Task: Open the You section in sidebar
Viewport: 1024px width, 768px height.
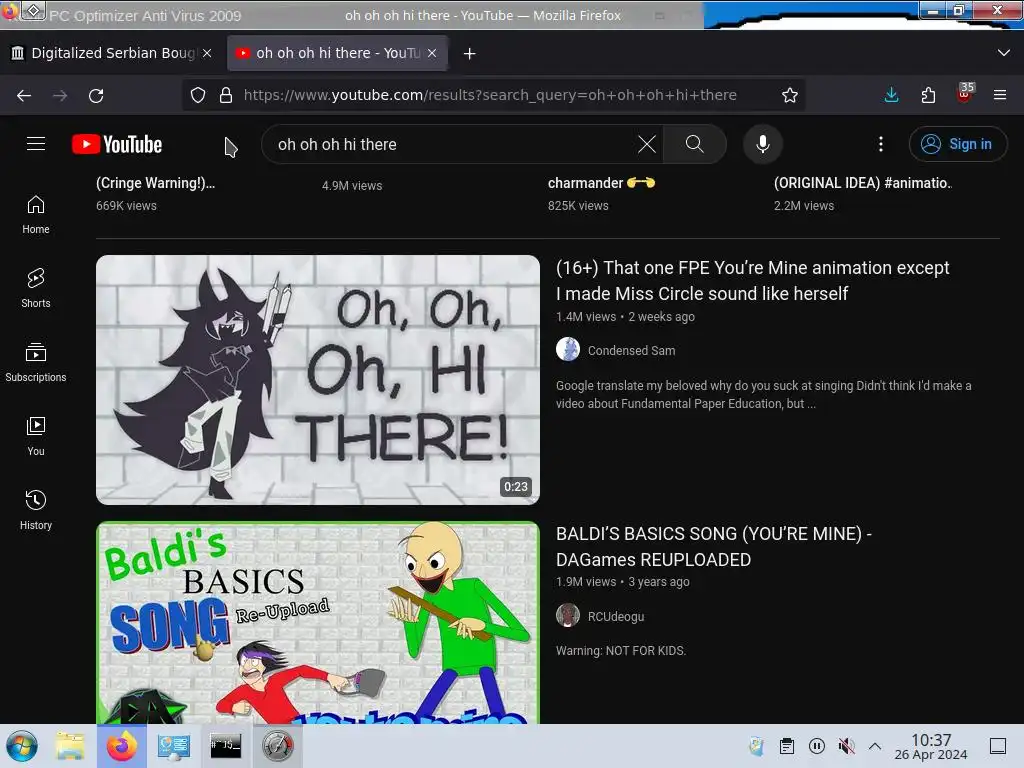Action: [x=36, y=436]
